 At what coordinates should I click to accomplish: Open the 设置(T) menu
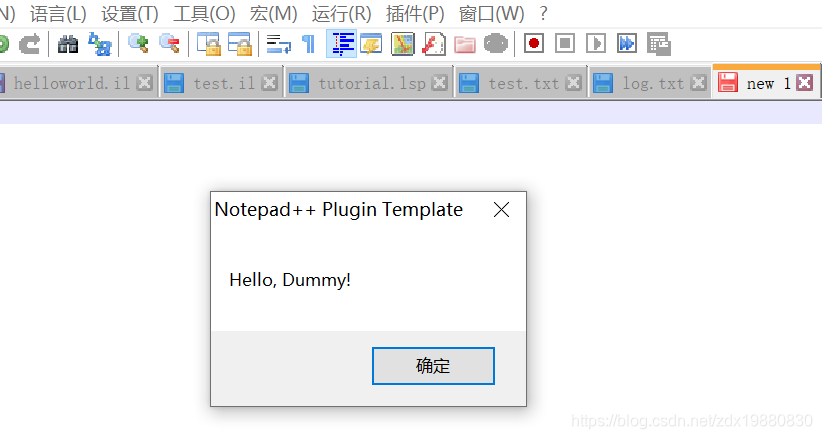[130, 14]
